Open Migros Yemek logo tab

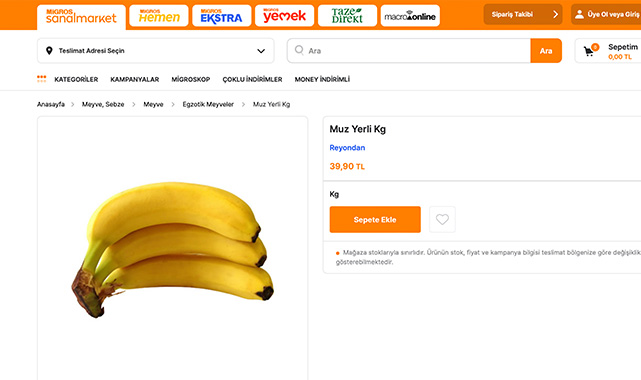click(x=285, y=16)
